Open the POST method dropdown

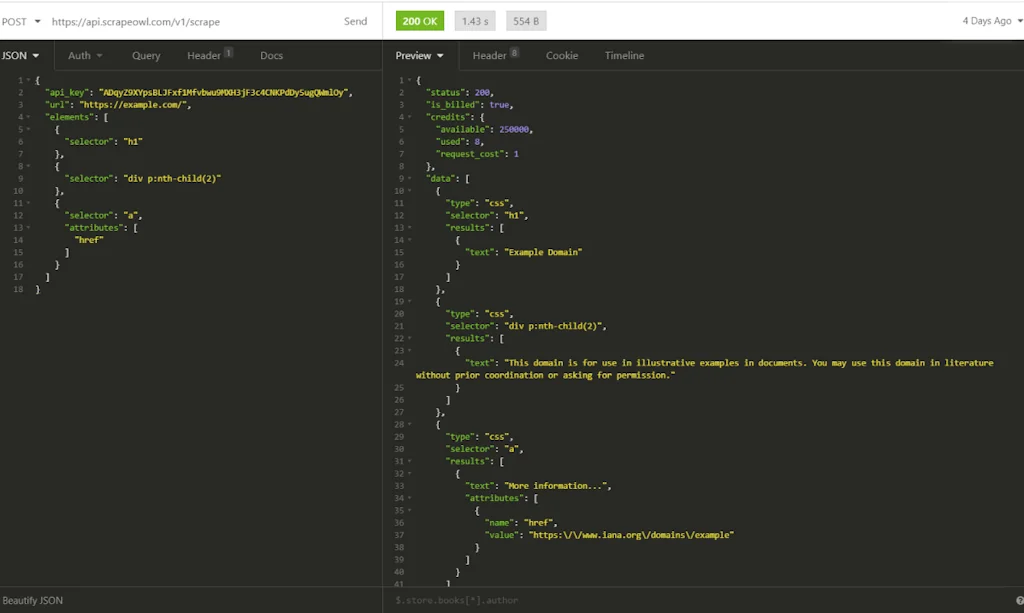click(x=21, y=21)
